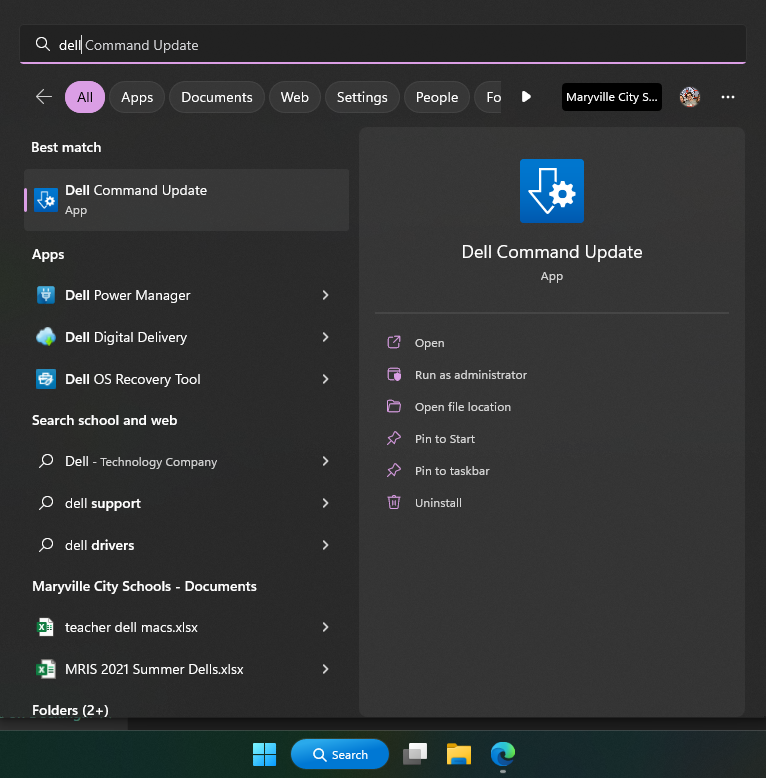Expand dell drivers result chevron

[x=325, y=545]
